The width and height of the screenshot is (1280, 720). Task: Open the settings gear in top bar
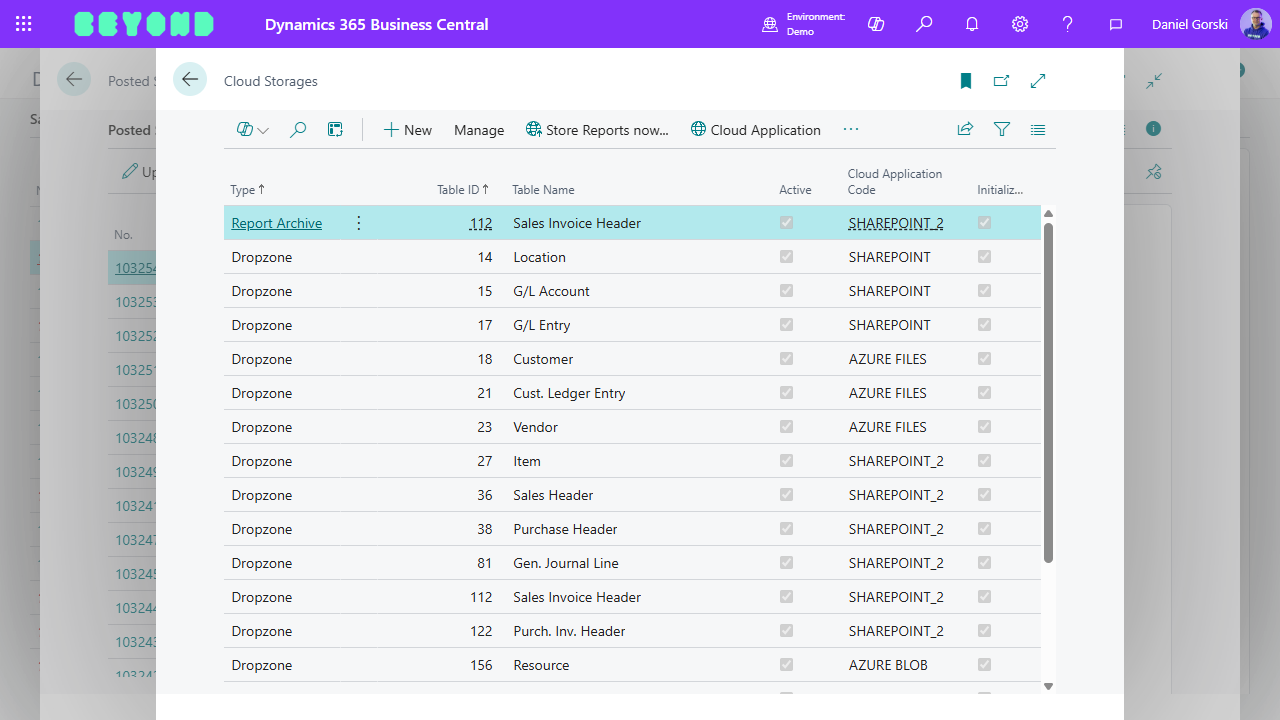pyautogui.click(x=1020, y=24)
